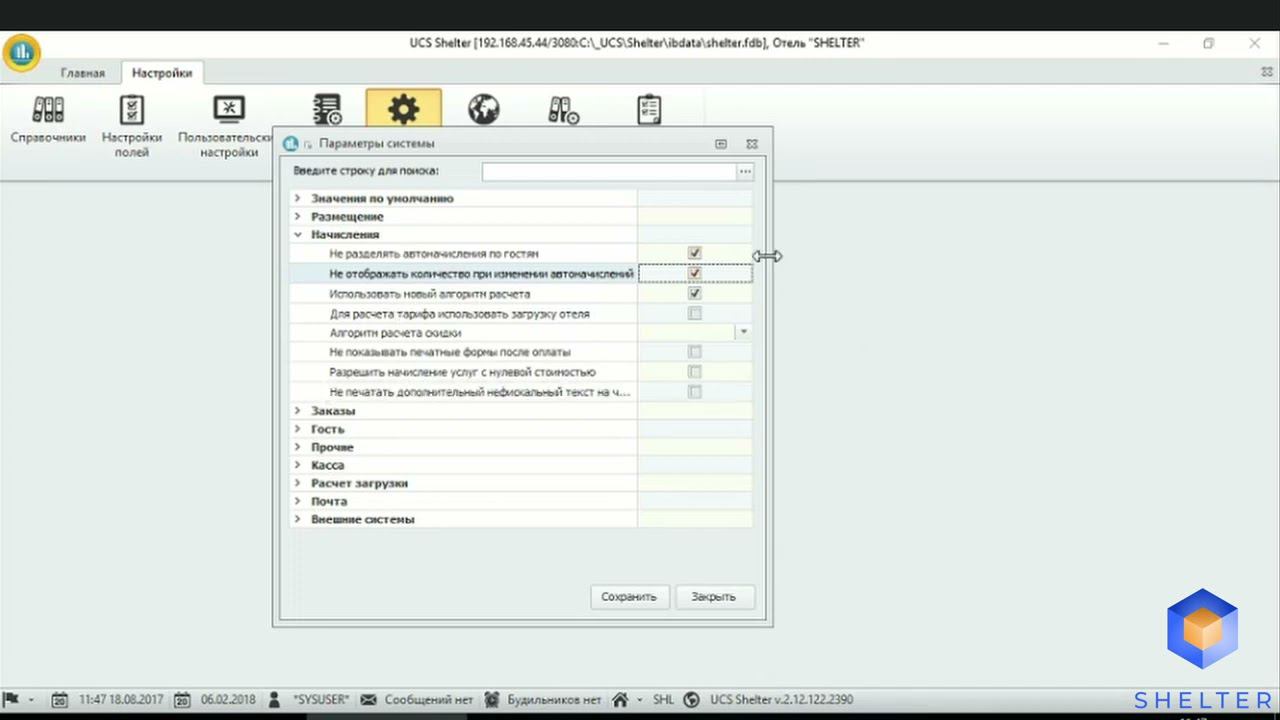Click the Сохранить button
The height and width of the screenshot is (720, 1280).
coord(629,596)
